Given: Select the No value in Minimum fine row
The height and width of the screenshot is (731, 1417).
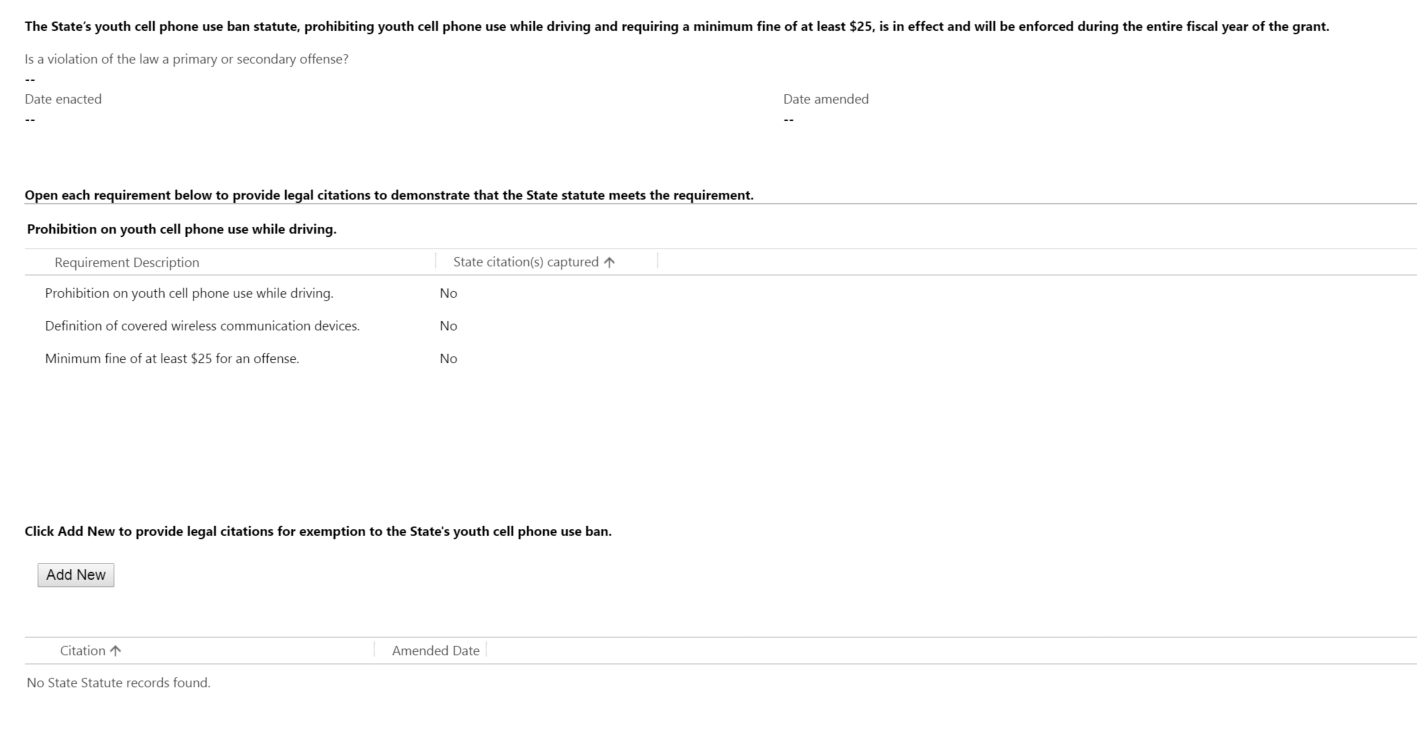Looking at the screenshot, I should coord(448,359).
